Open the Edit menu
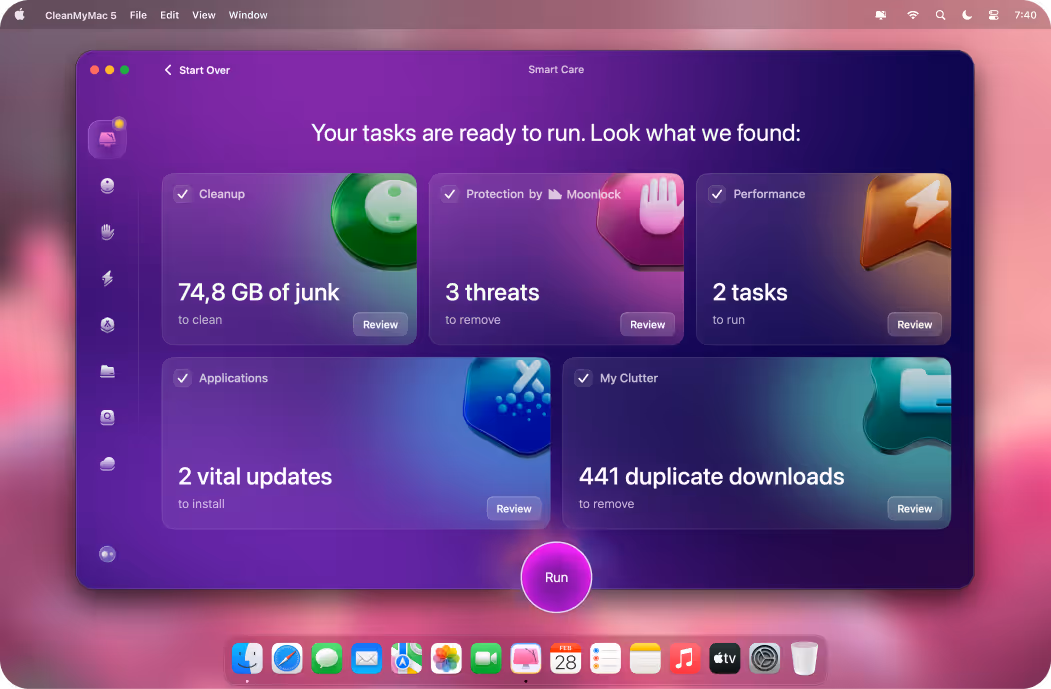The height and width of the screenshot is (689, 1051). [170, 15]
